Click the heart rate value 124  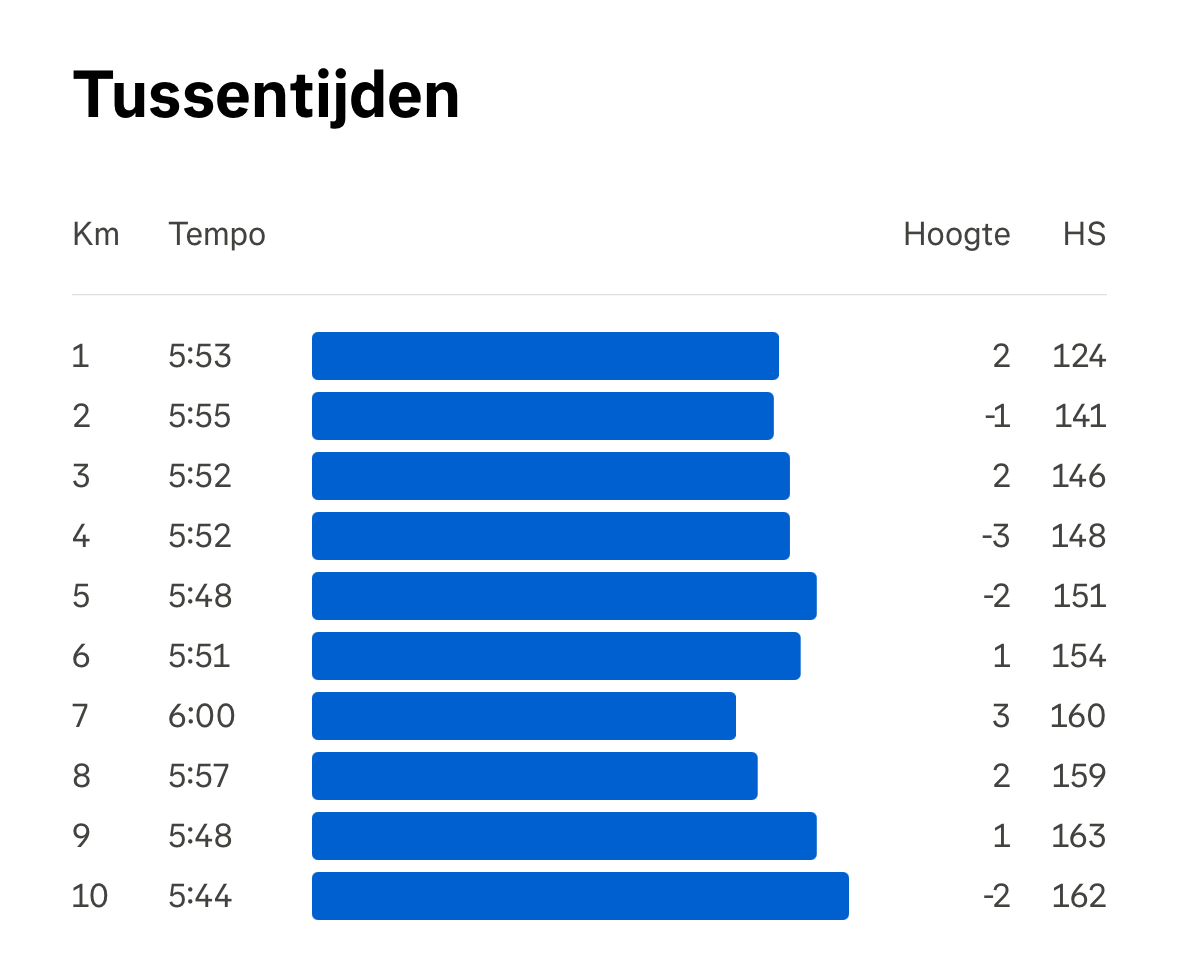click(x=1078, y=356)
